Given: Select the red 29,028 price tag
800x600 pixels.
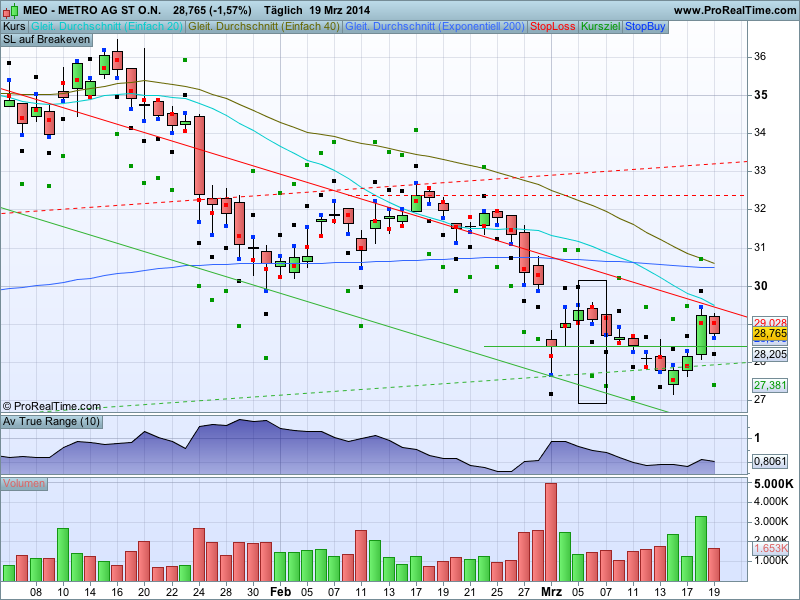Looking at the screenshot, I should click(770, 322).
